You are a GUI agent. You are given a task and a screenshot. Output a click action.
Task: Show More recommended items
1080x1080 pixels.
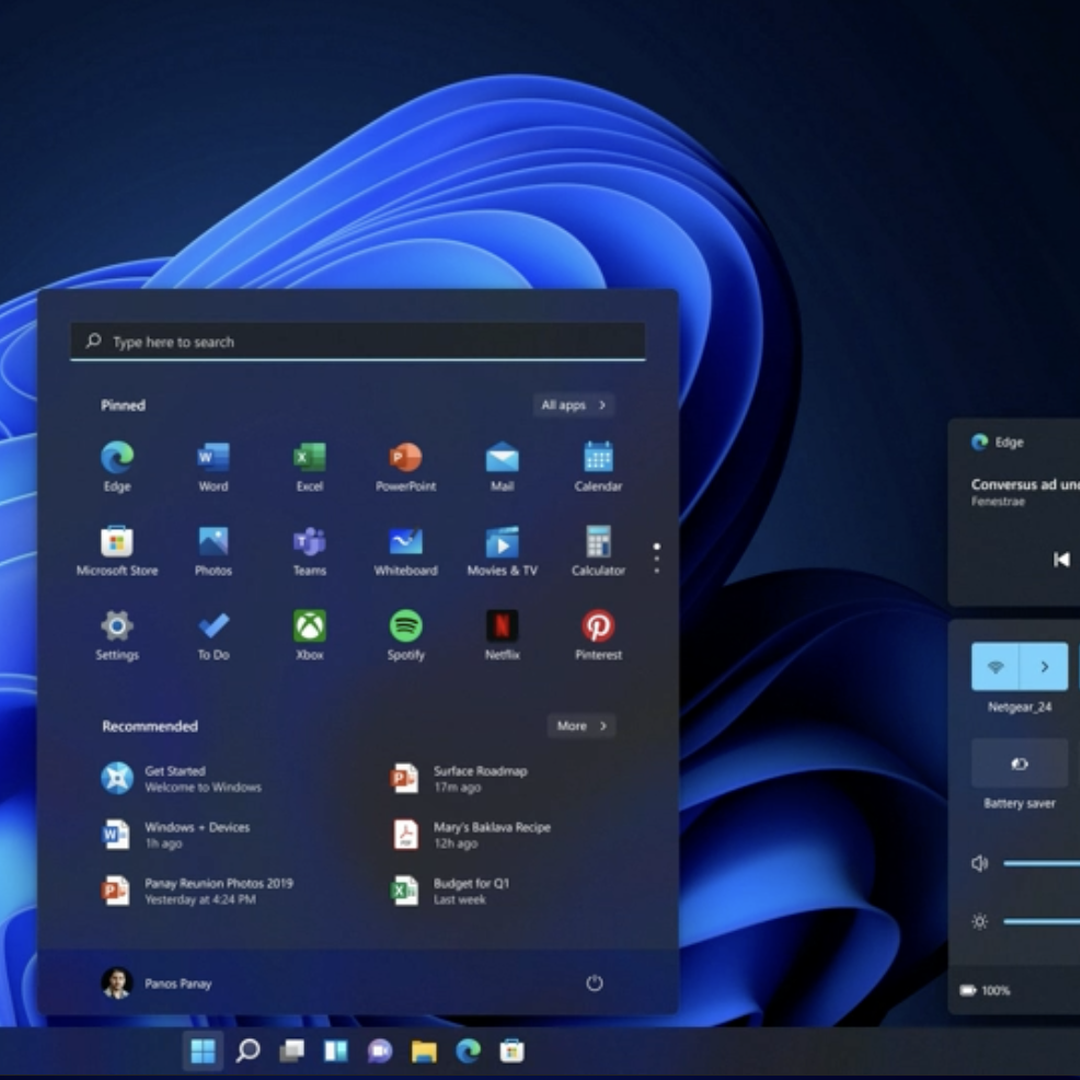pos(581,725)
